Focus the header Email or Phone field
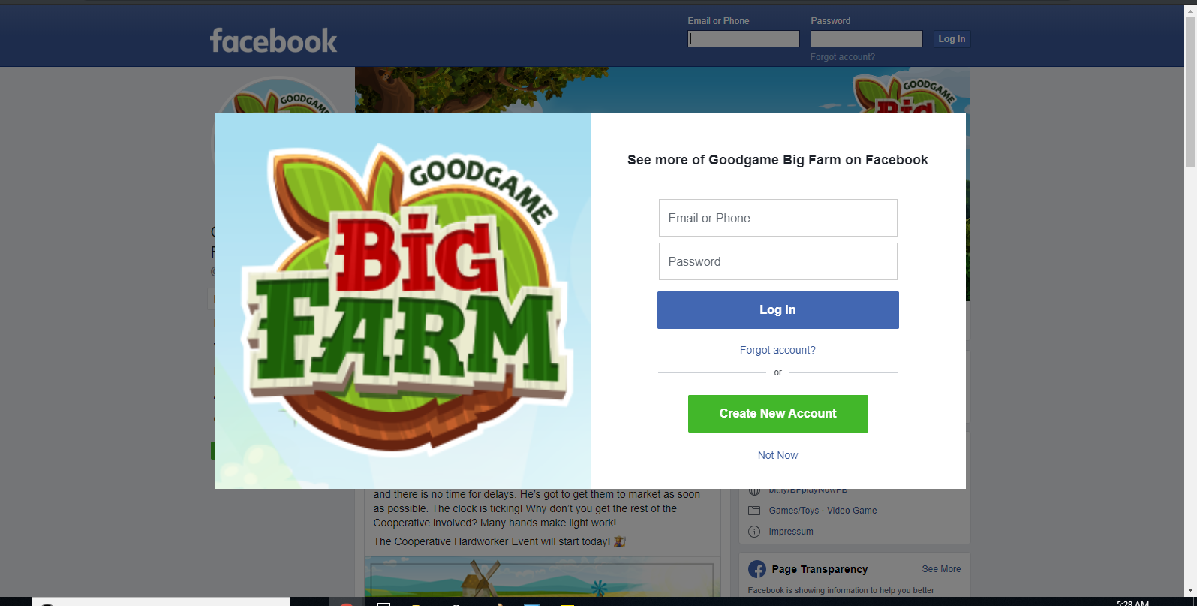 click(744, 39)
